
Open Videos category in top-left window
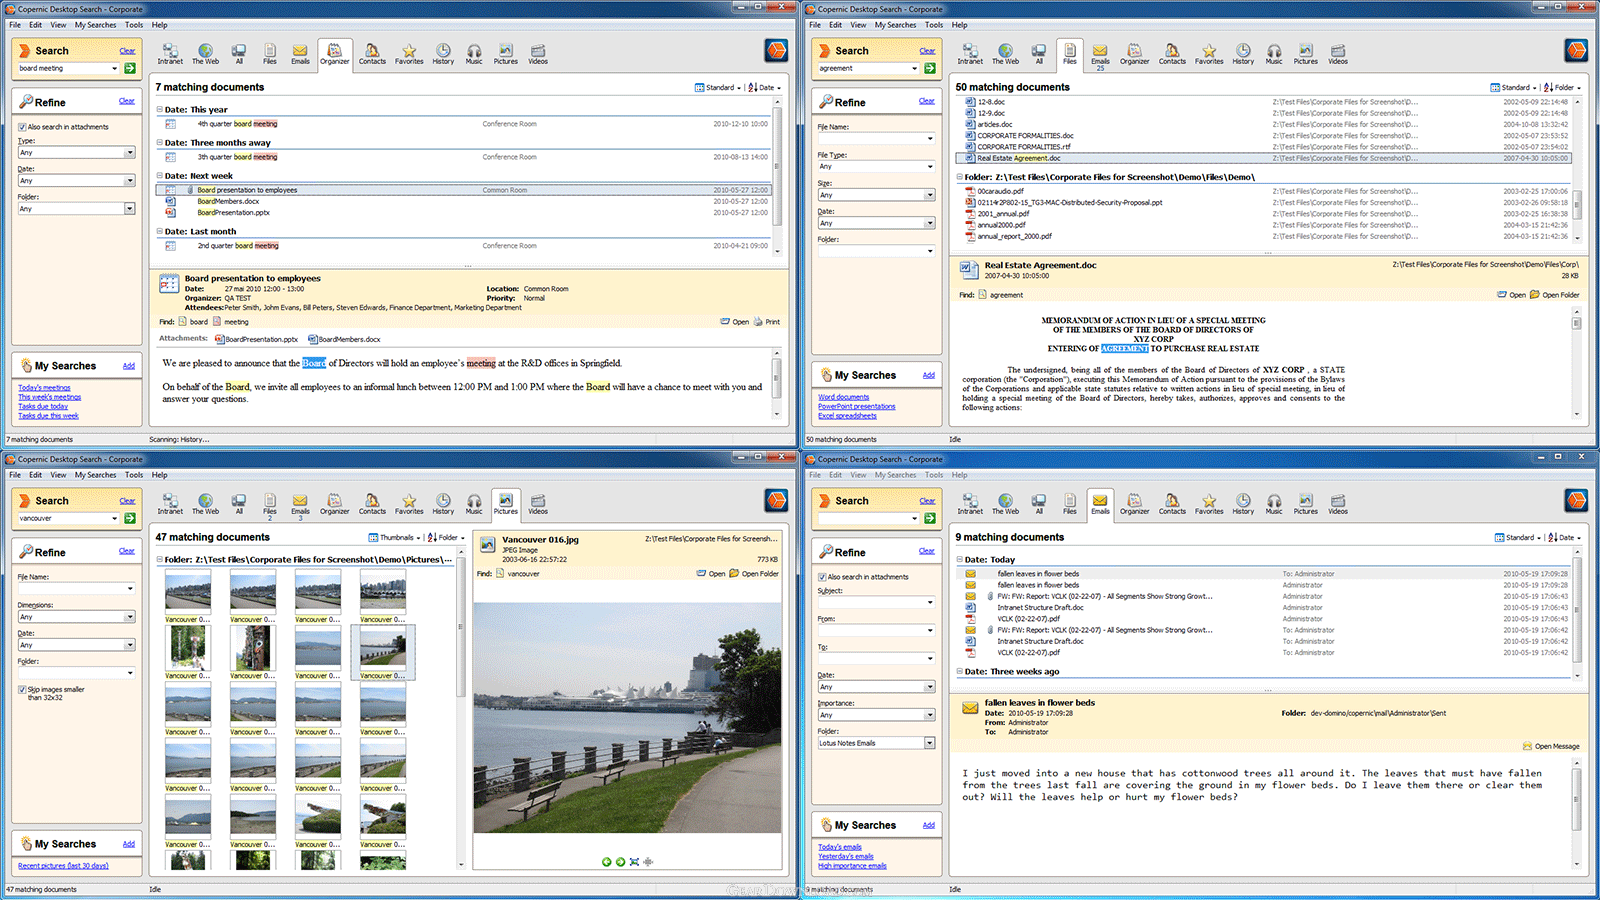tap(538, 53)
